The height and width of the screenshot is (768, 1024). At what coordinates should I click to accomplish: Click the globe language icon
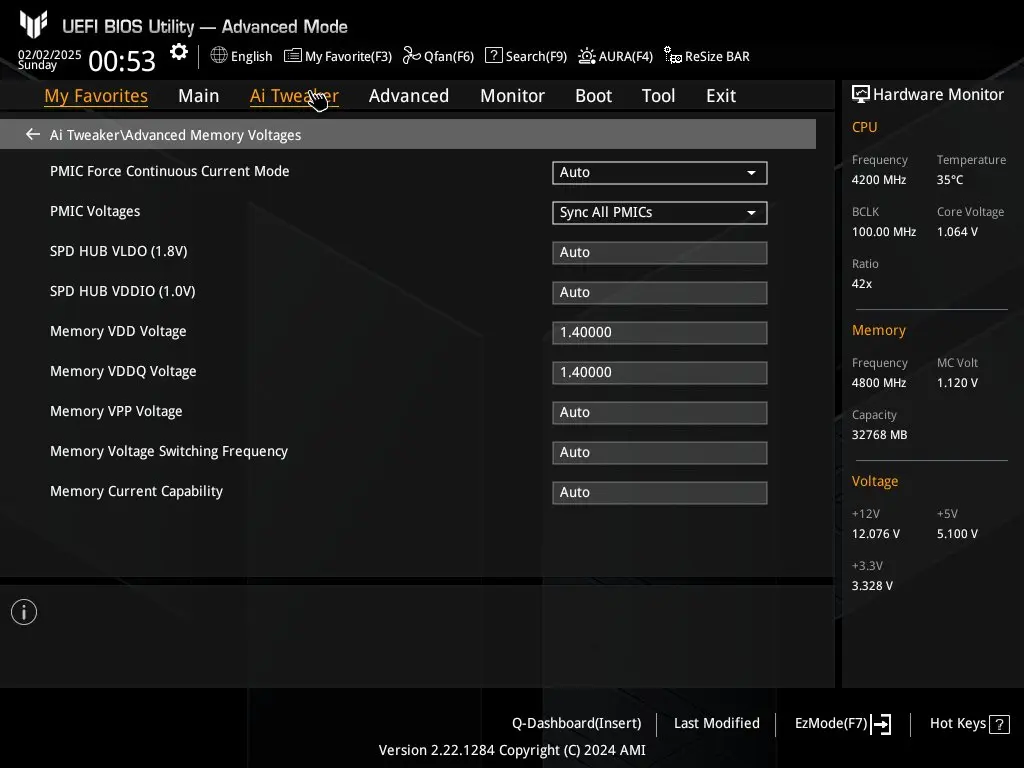click(219, 56)
